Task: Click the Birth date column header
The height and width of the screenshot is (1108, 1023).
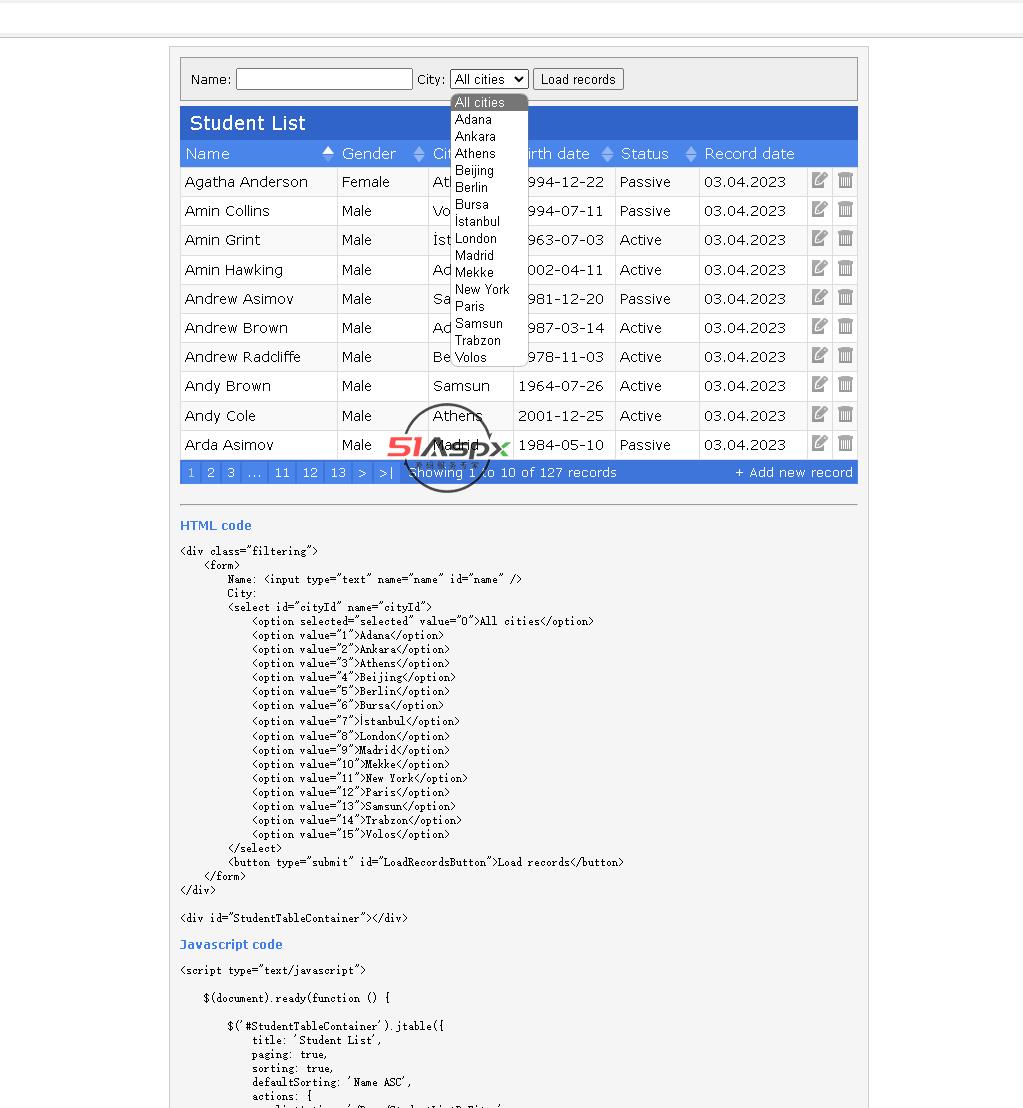Action: 564,153
